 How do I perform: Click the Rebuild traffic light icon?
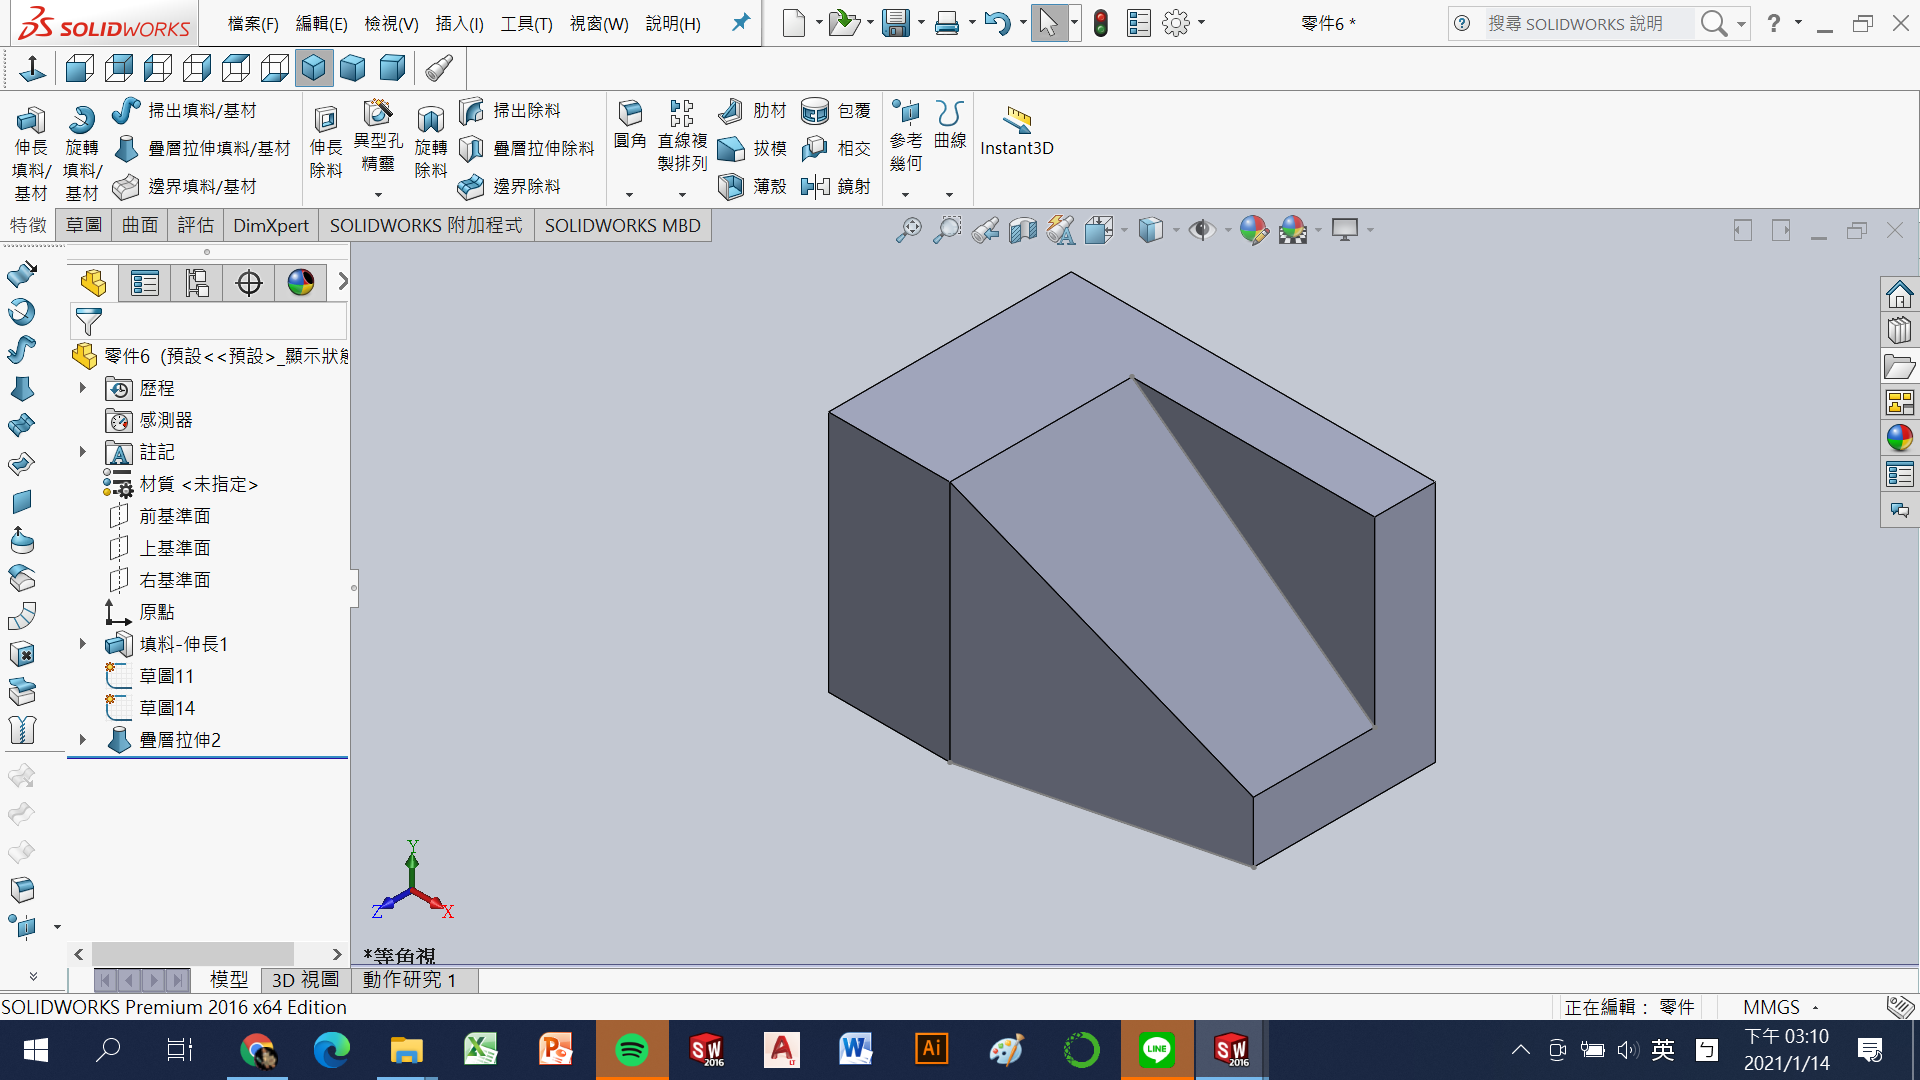(1101, 23)
